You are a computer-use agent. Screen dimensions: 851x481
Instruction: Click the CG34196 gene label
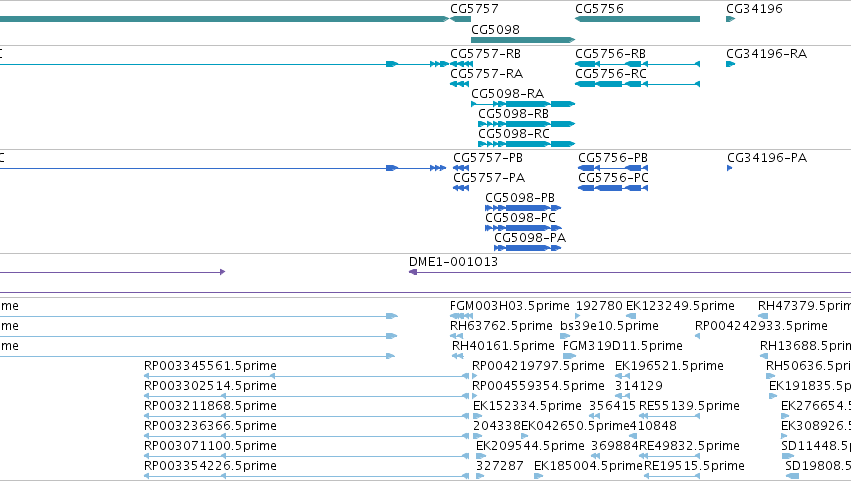pos(754,9)
